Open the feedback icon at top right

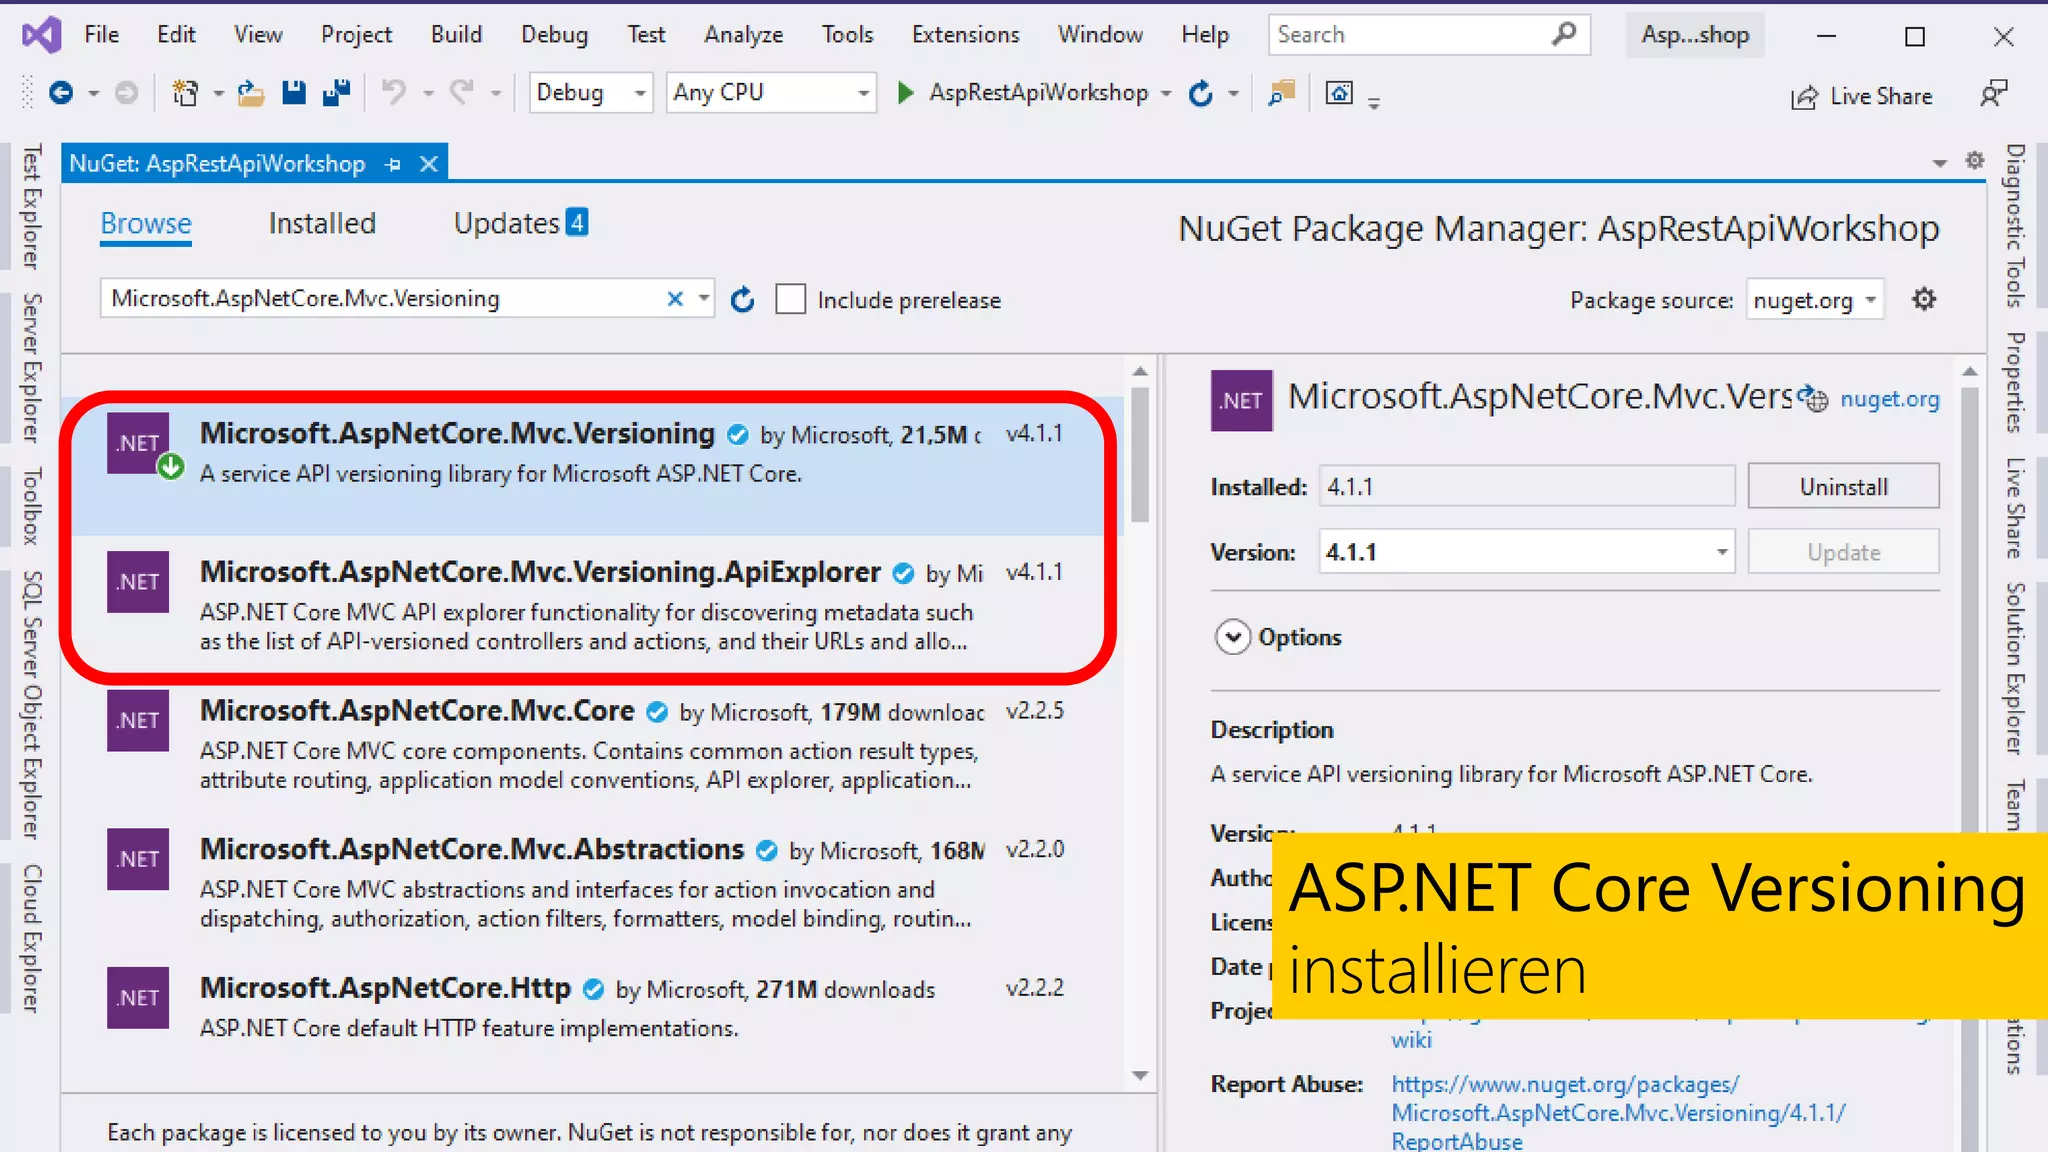pos(1993,94)
